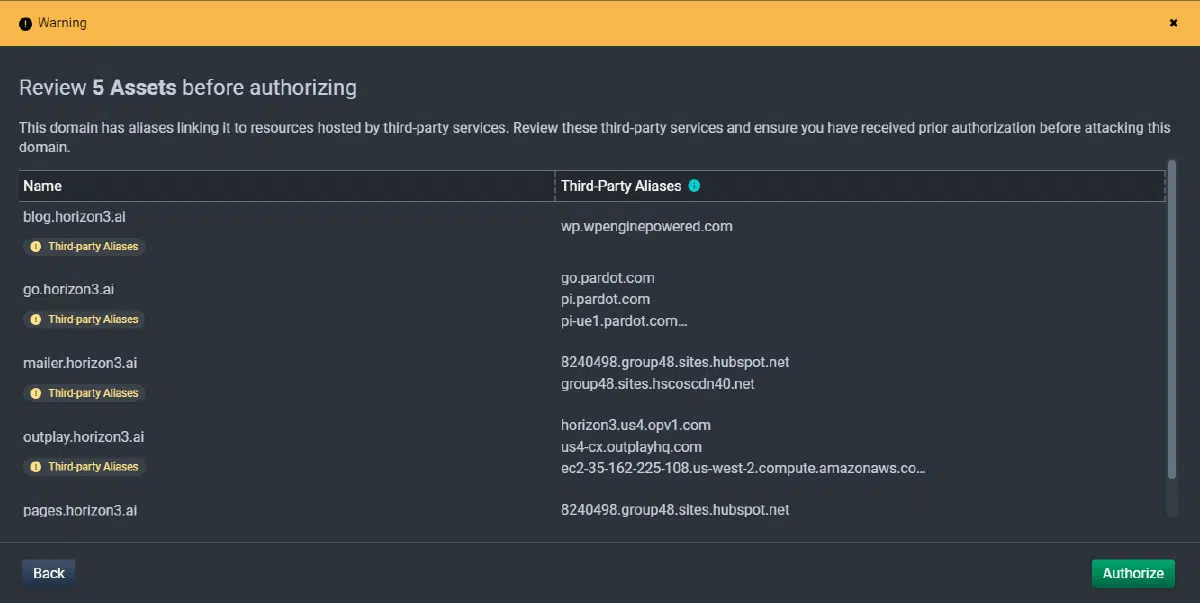Viewport: 1200px width, 603px height.
Task: Click the third-party authorization description paragraph
Action: 594,137
